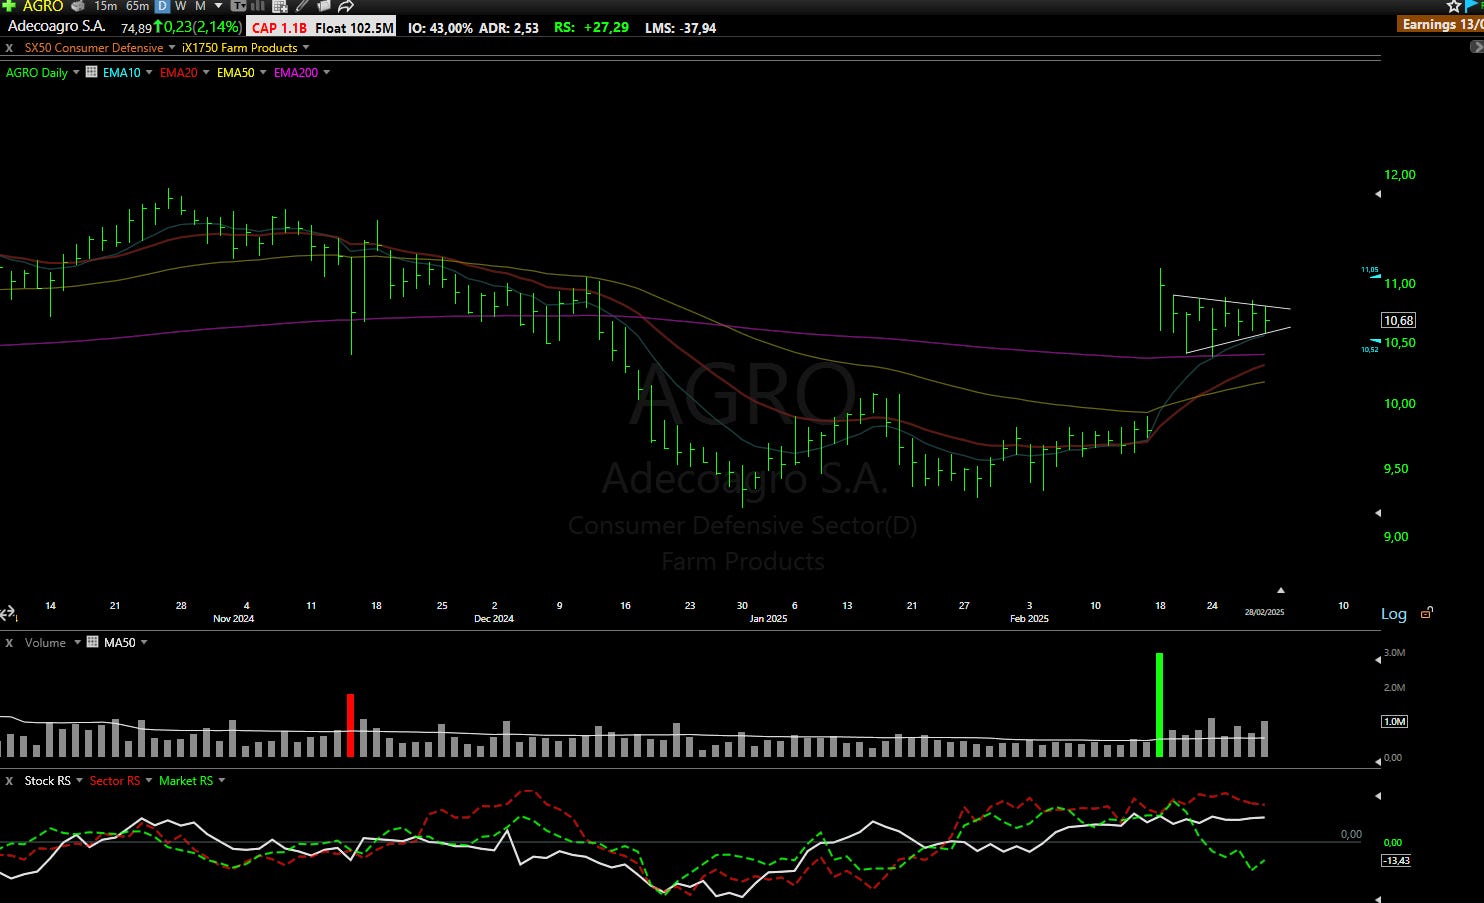This screenshot has width=1484, height=903.
Task: Click the time-axis reset arrows icon
Action: click(x=8, y=613)
